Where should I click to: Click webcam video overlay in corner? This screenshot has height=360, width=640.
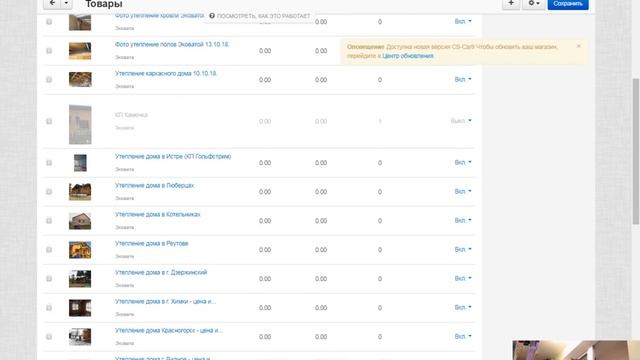(x=576, y=350)
